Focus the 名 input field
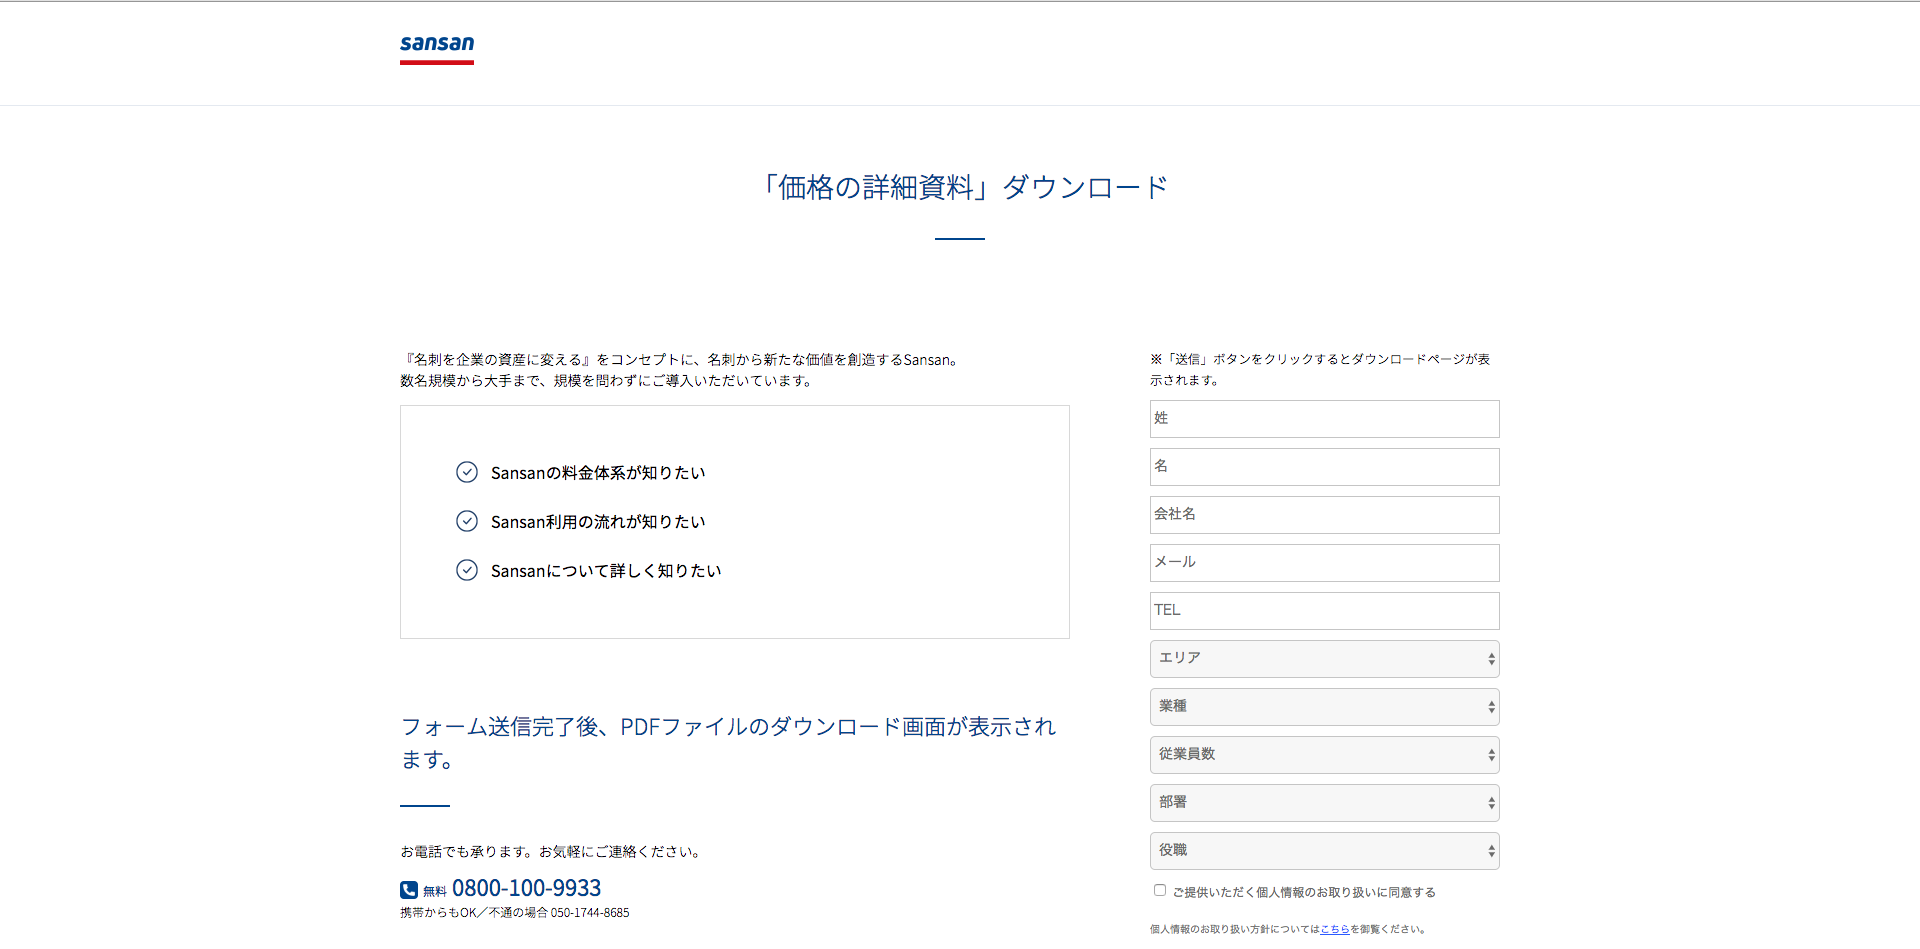The image size is (1920, 949). pyautogui.click(x=1325, y=467)
